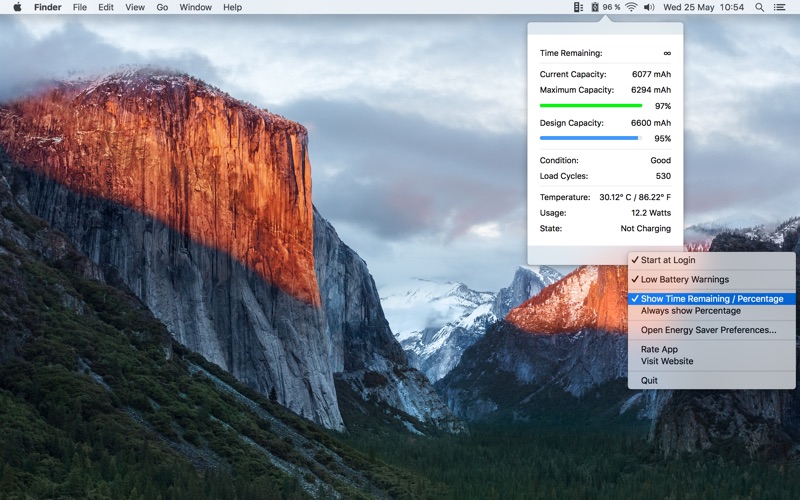Click the battery status icon in menu bar
The height and width of the screenshot is (500, 800).
tap(595, 7)
